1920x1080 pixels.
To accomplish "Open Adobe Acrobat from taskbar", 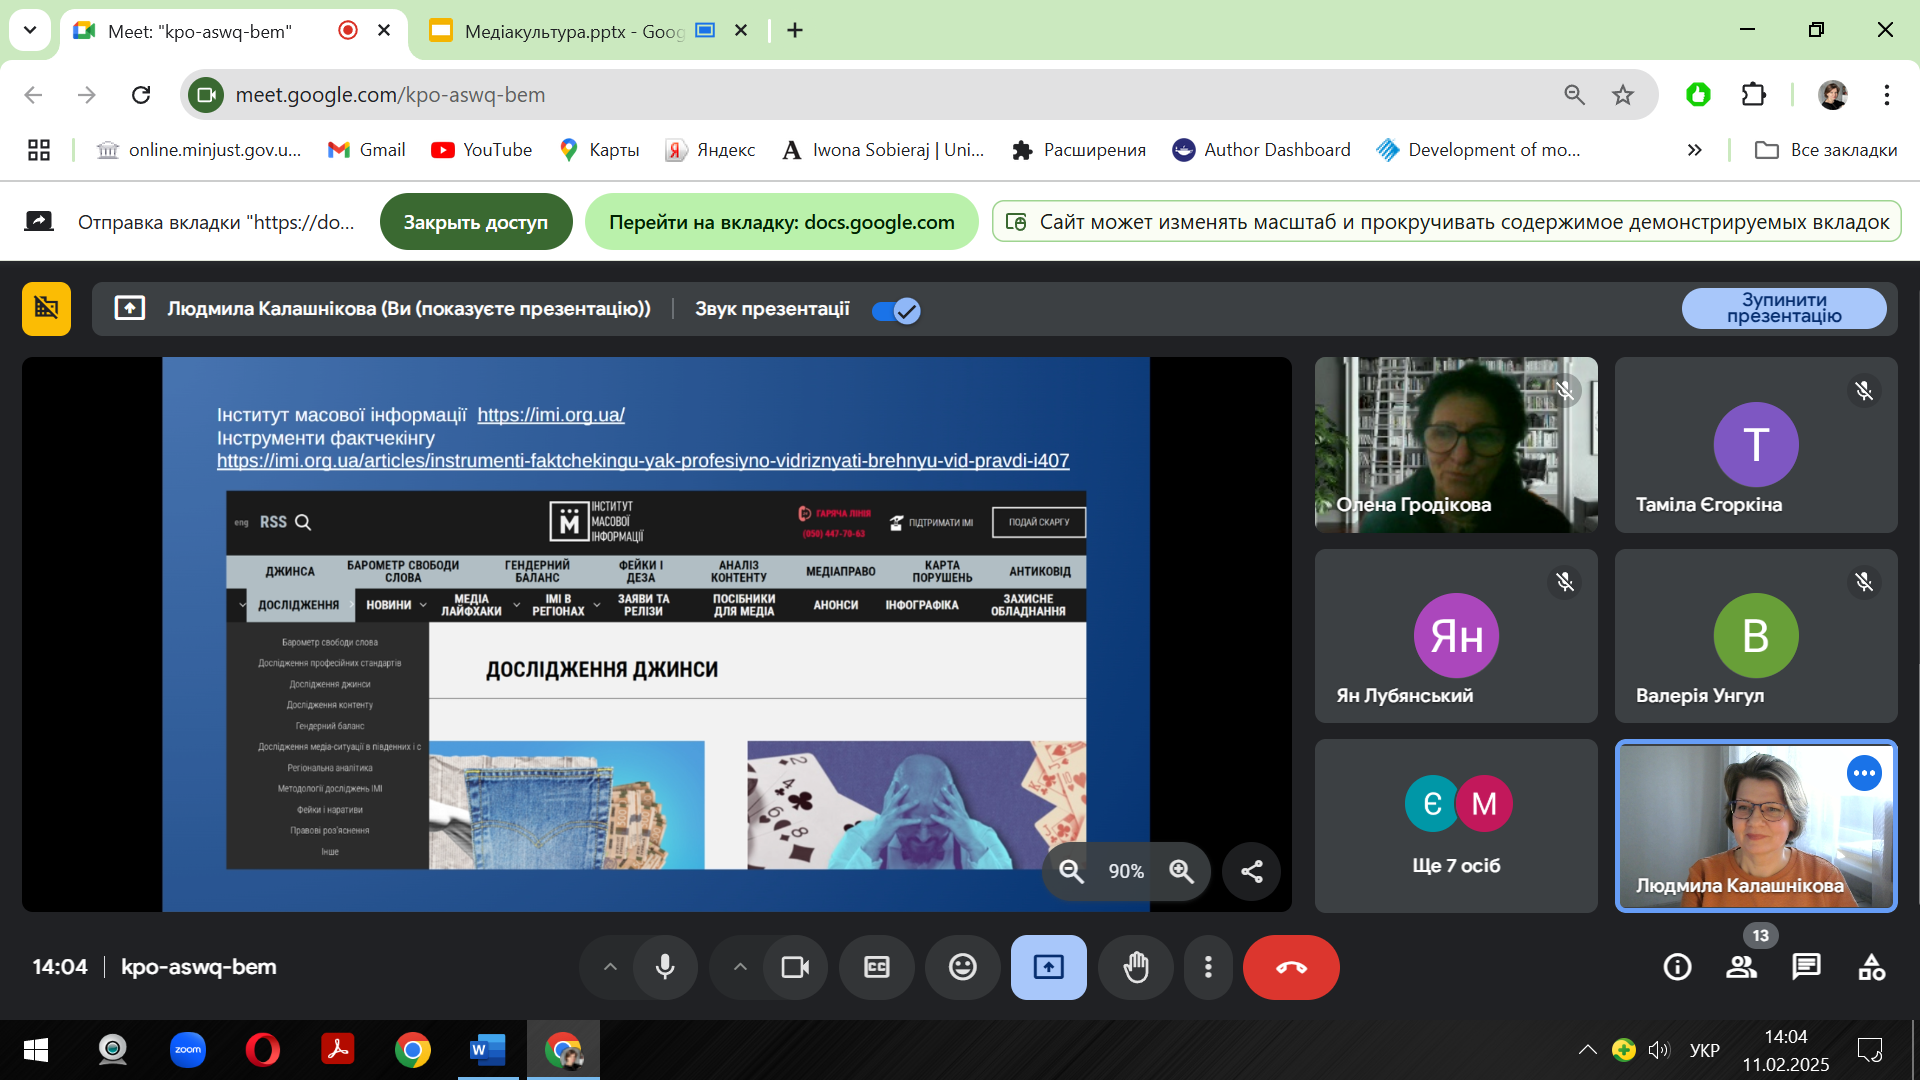I will [x=338, y=1050].
